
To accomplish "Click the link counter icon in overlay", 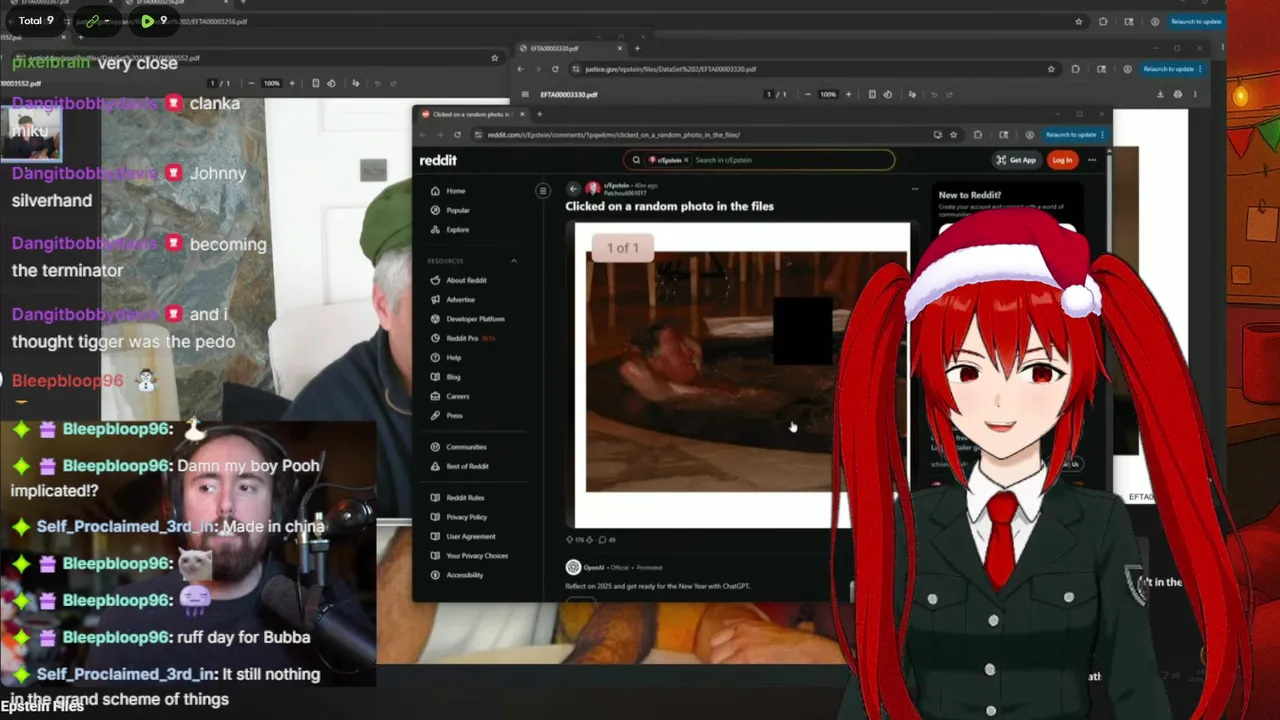I will pos(93,20).
